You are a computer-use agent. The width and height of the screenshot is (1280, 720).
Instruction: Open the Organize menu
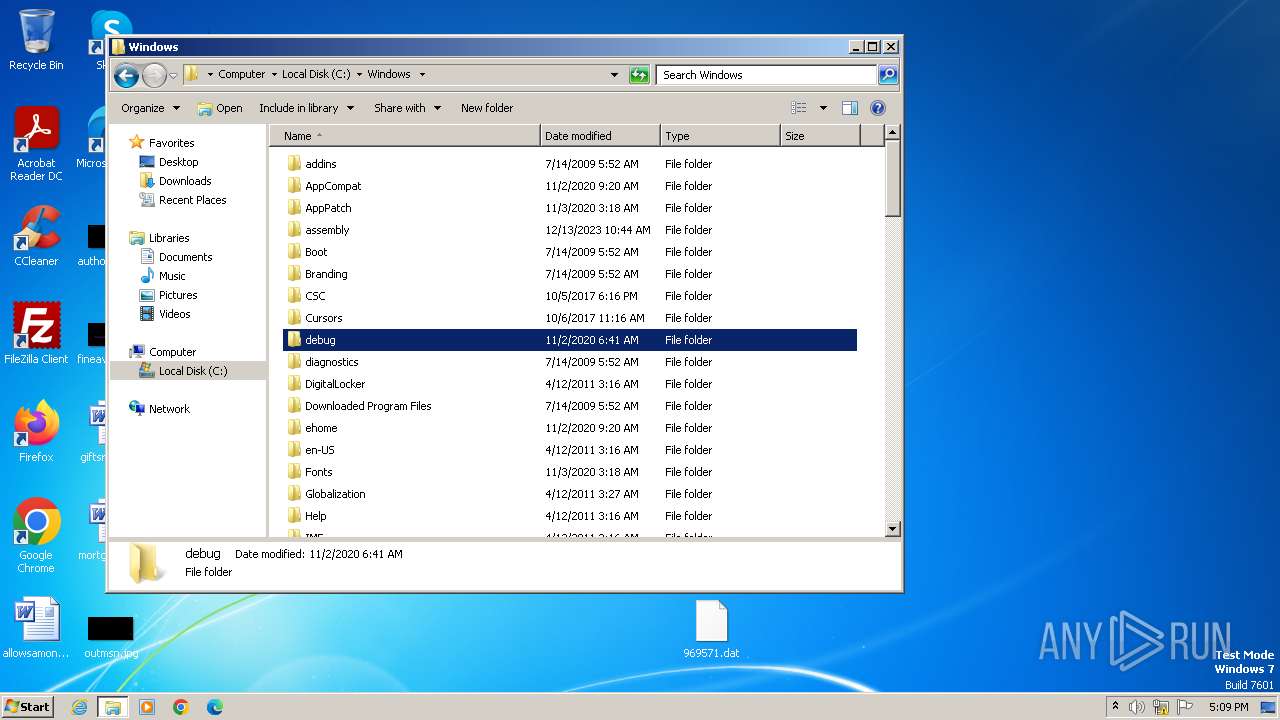click(151, 108)
